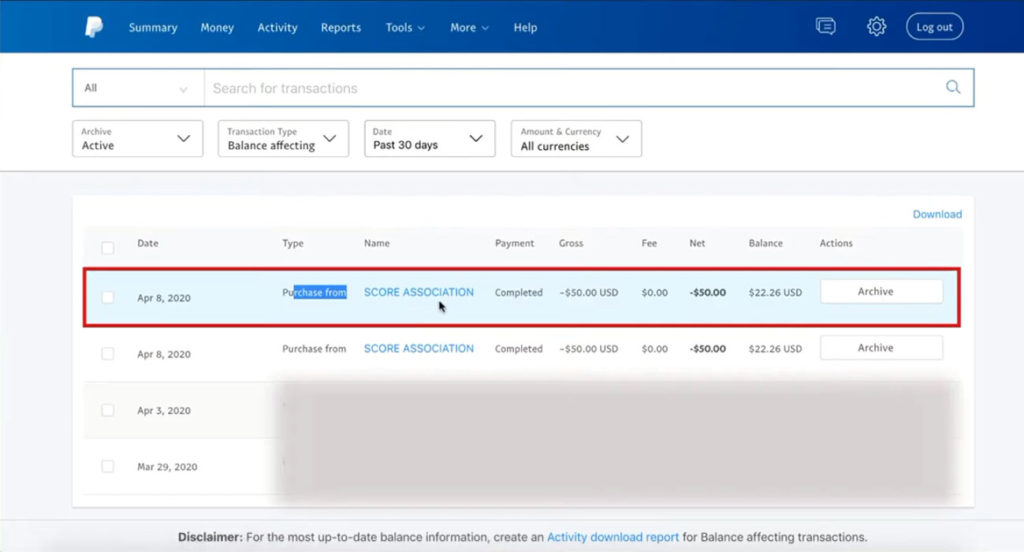Open the Archive Active filter dropdown

click(137, 138)
